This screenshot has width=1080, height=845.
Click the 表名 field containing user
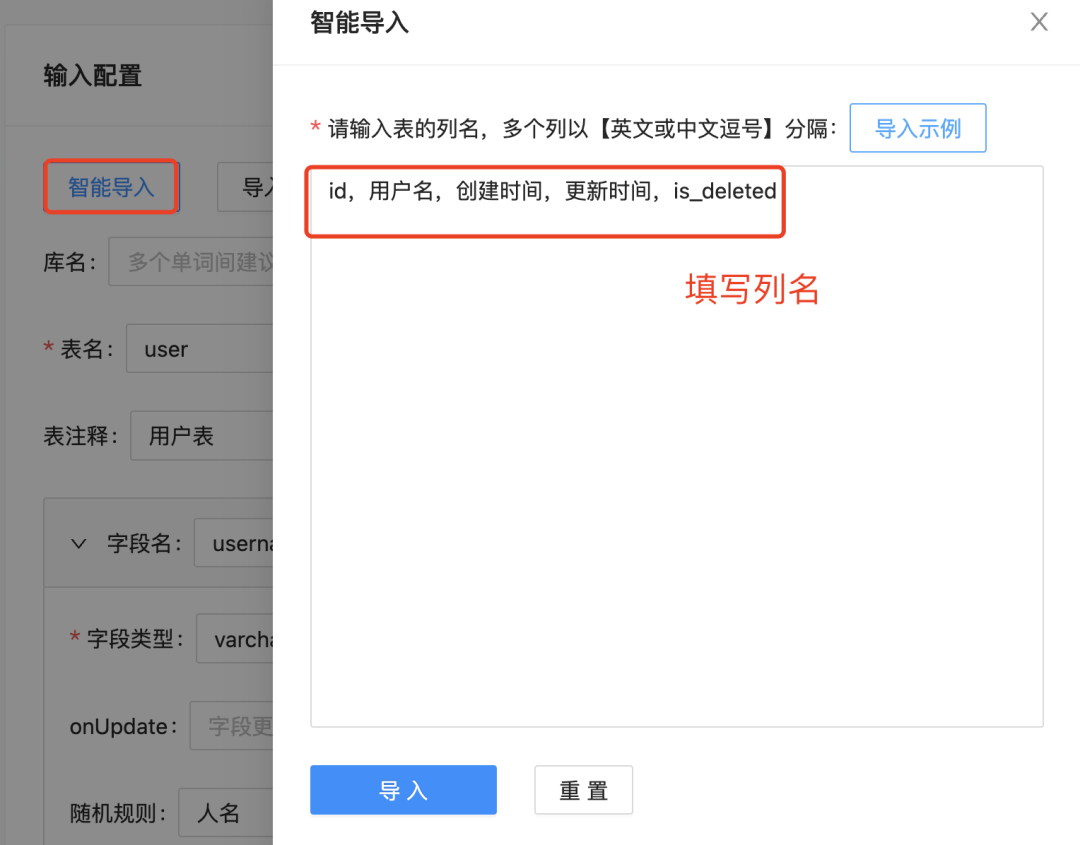pyautogui.click(x=198, y=349)
